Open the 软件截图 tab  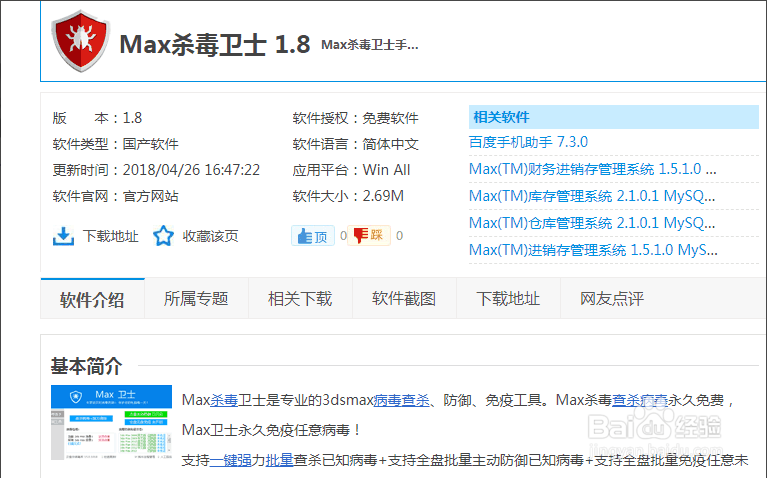[404, 299]
